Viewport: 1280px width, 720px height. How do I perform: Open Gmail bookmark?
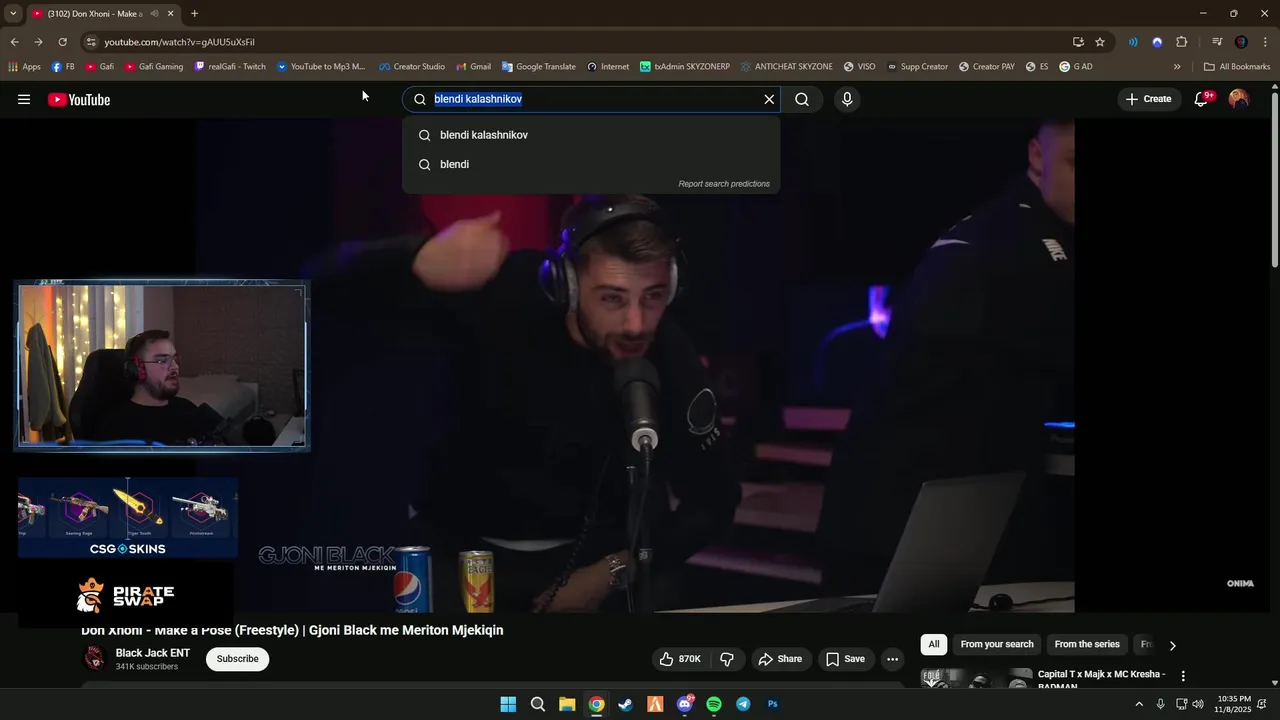(x=473, y=67)
